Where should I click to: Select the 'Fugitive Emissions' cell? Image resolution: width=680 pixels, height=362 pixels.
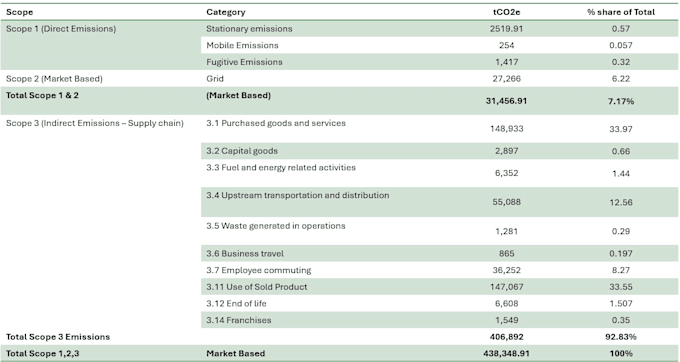245,62
